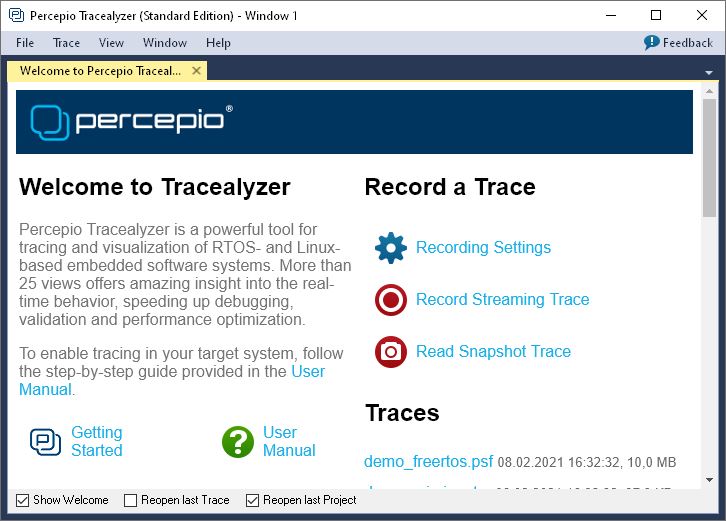Open the Help menu
This screenshot has height=521, width=726.
pos(218,43)
